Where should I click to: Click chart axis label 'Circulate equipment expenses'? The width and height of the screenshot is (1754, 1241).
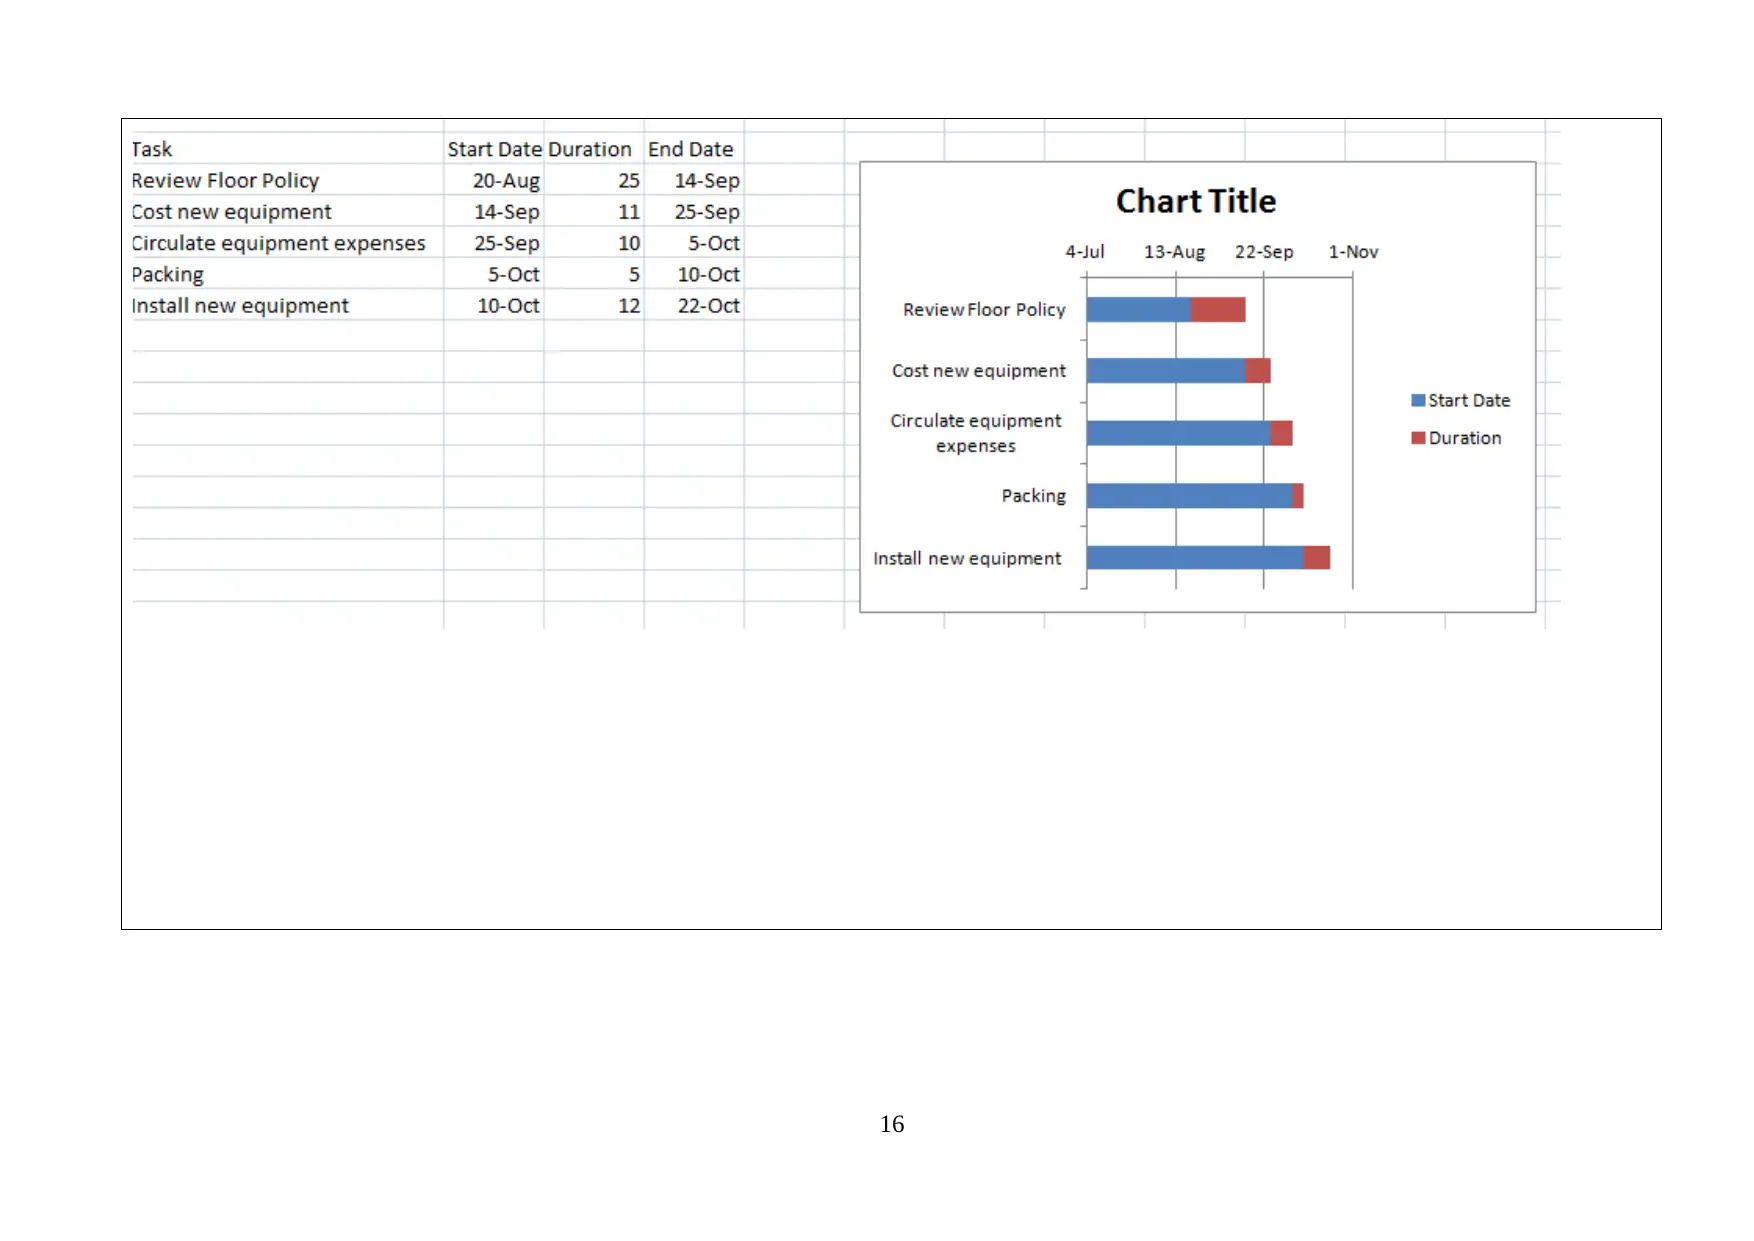976,433
